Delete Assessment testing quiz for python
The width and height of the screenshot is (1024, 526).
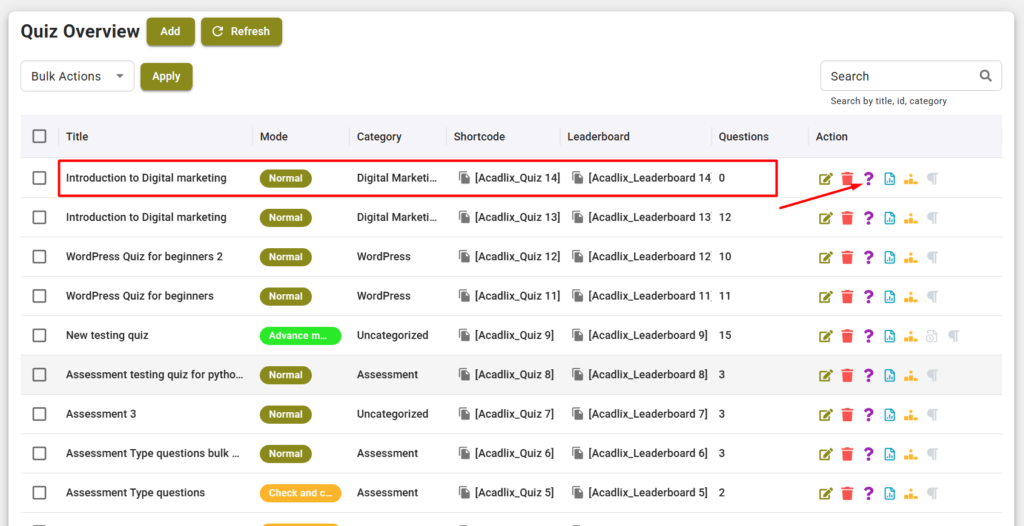(847, 375)
